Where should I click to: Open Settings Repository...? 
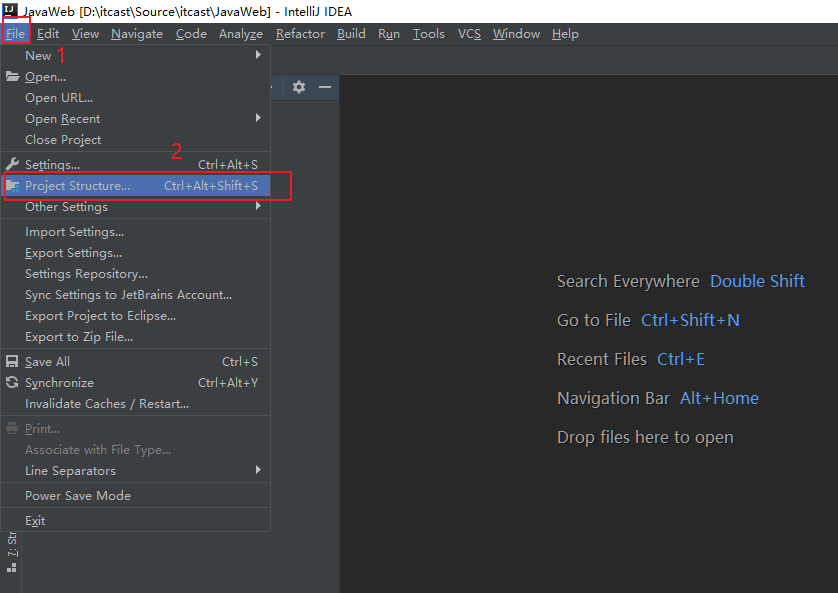pos(136,274)
